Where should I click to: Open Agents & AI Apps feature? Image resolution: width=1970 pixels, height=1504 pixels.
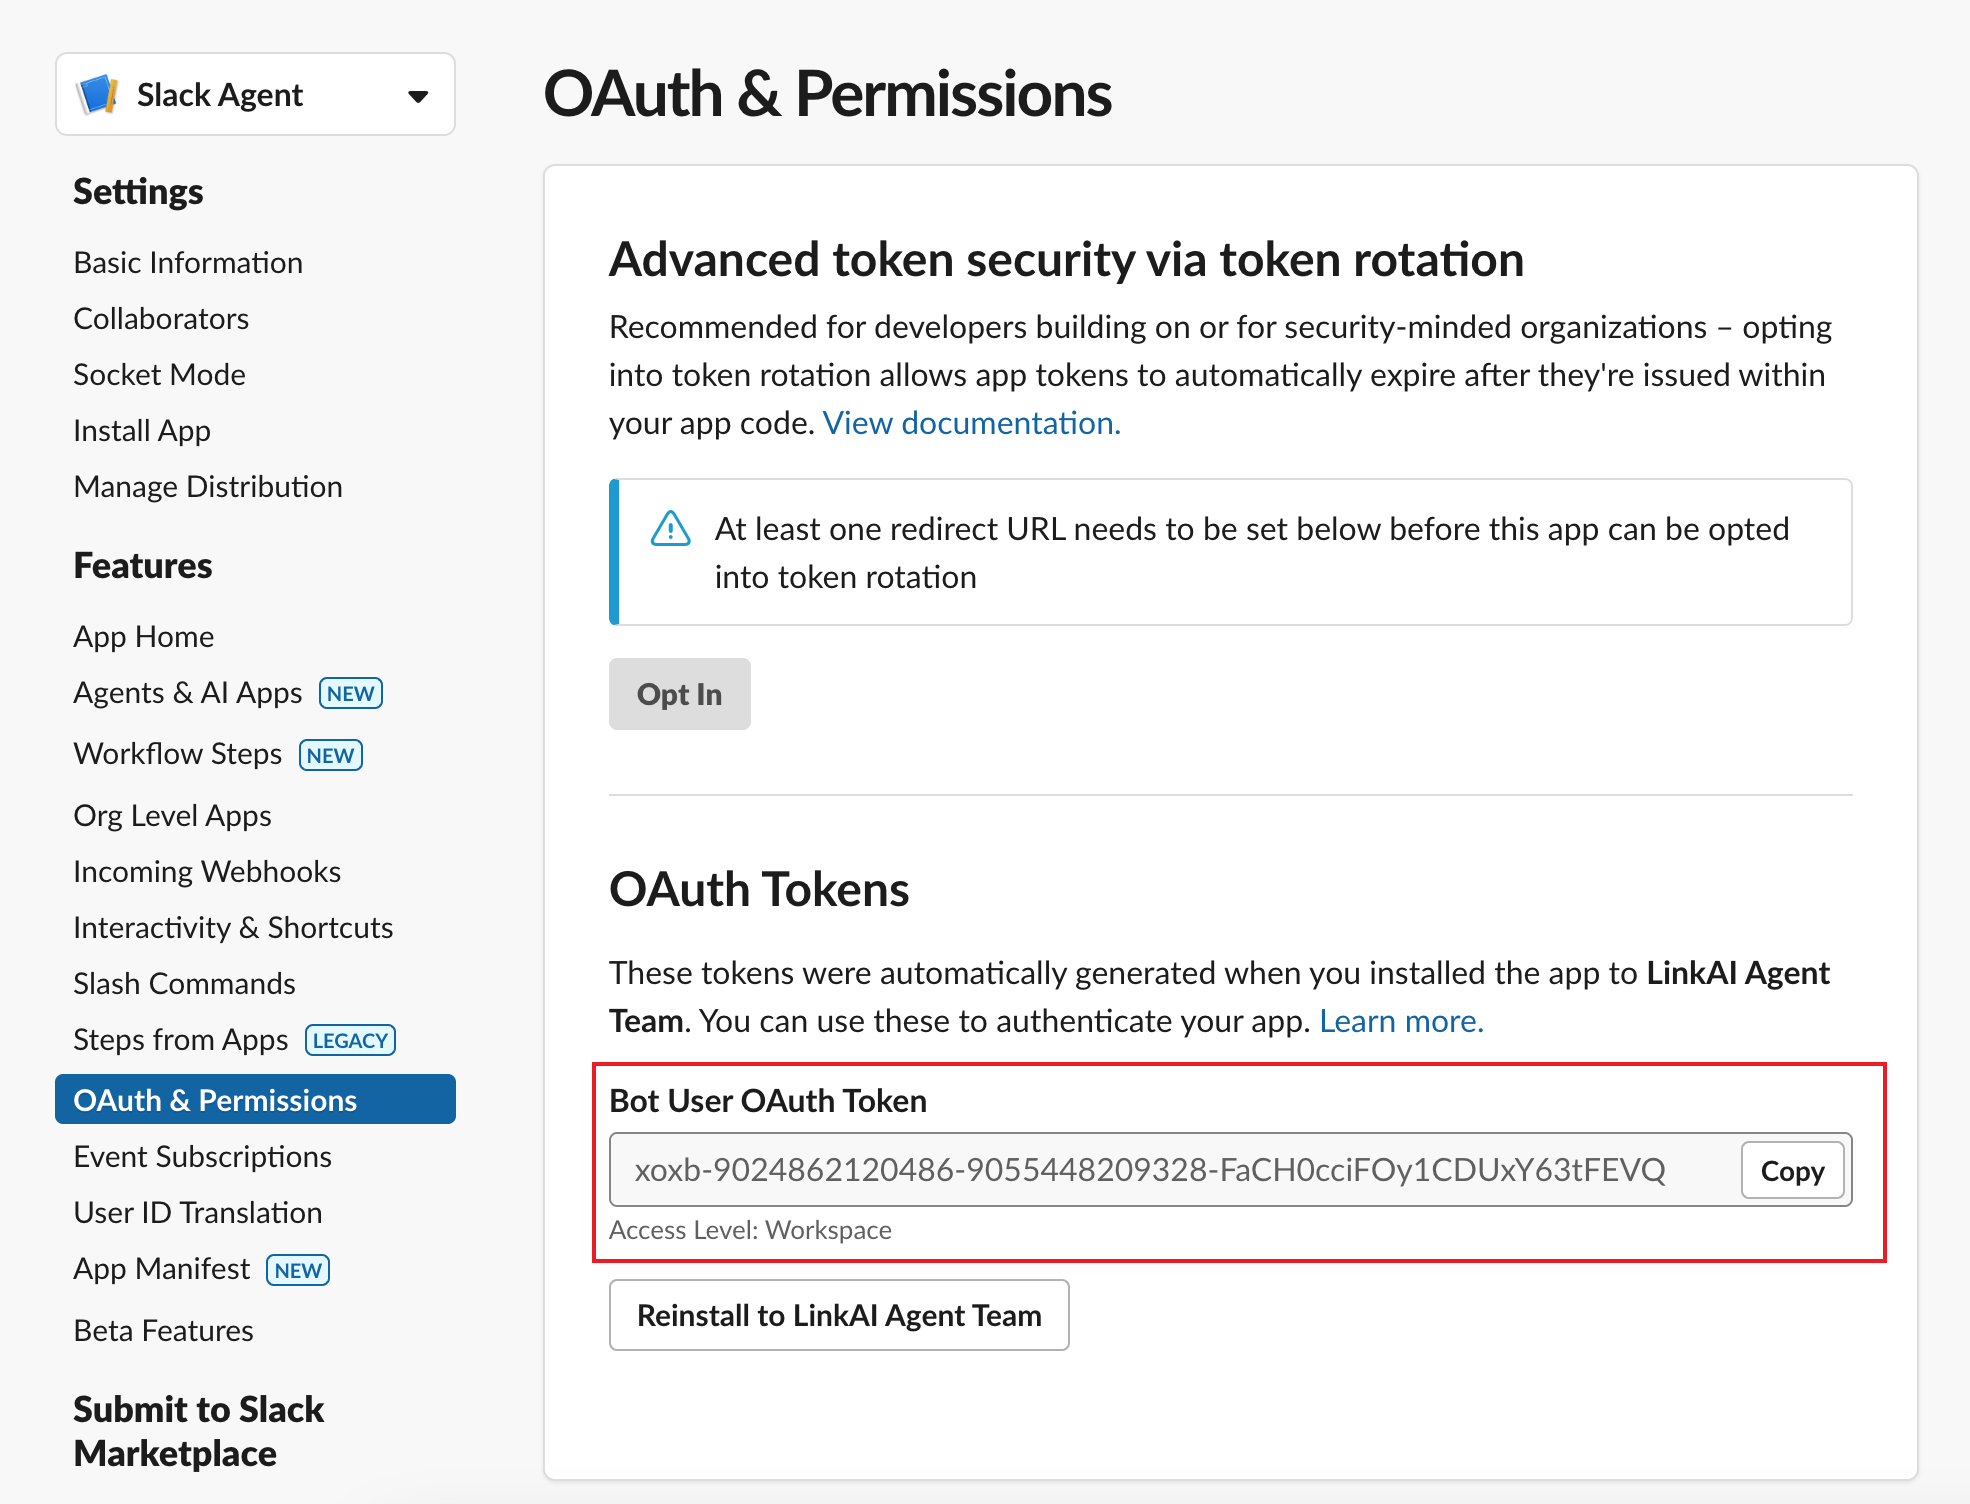[x=188, y=692]
